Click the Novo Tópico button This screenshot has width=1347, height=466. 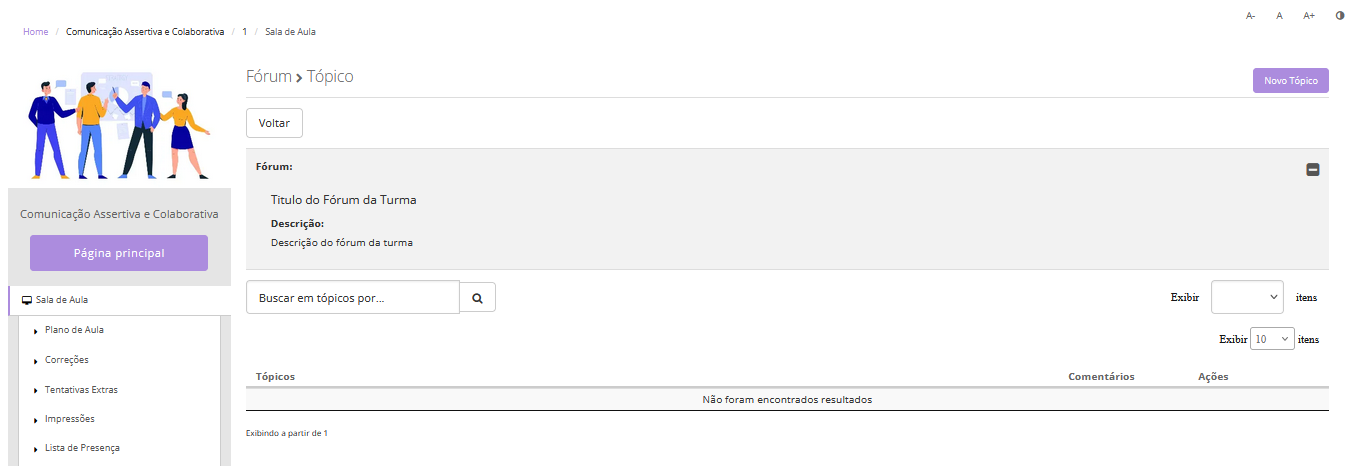[1290, 81]
